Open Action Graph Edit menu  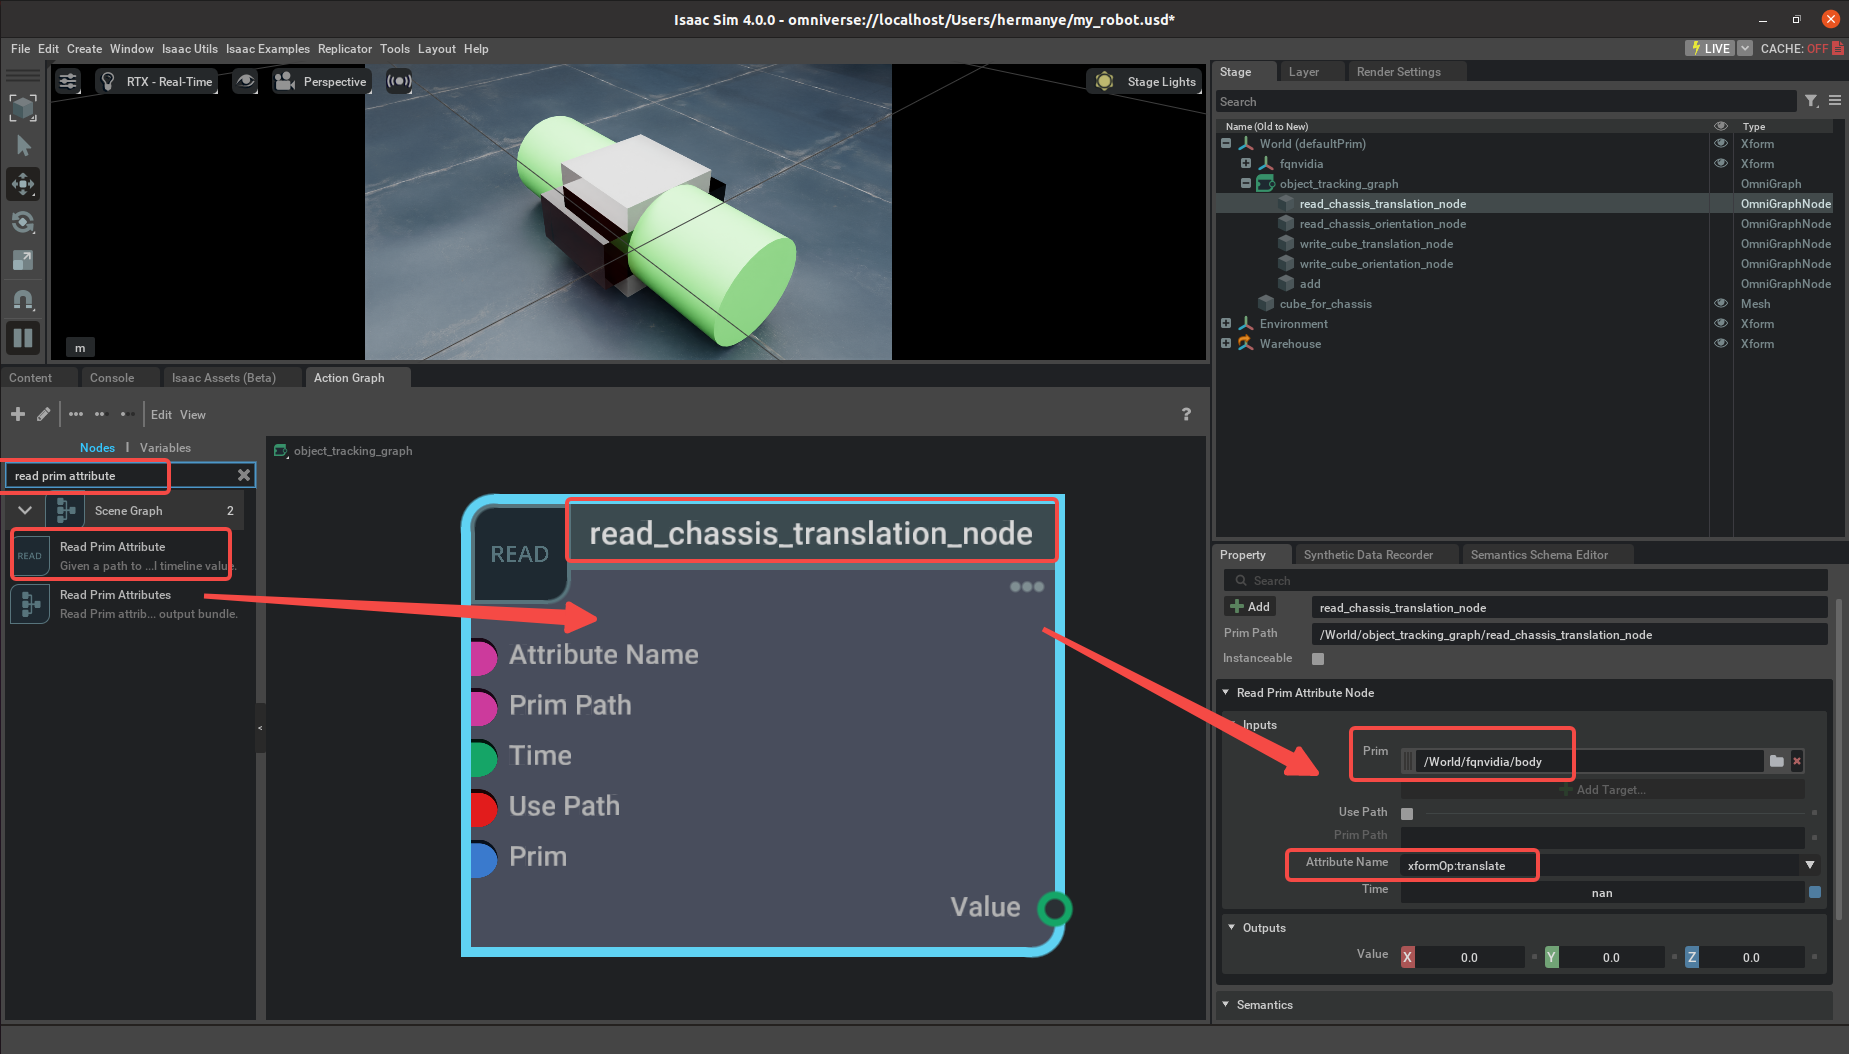tap(161, 414)
